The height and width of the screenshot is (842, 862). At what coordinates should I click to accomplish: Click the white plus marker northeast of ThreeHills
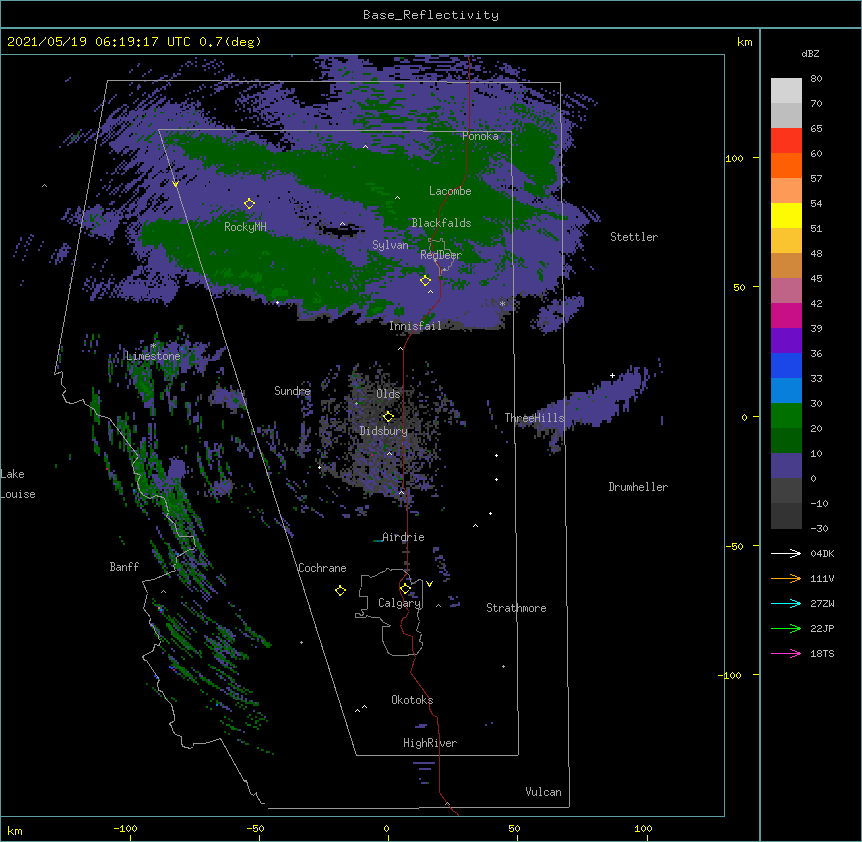(612, 375)
